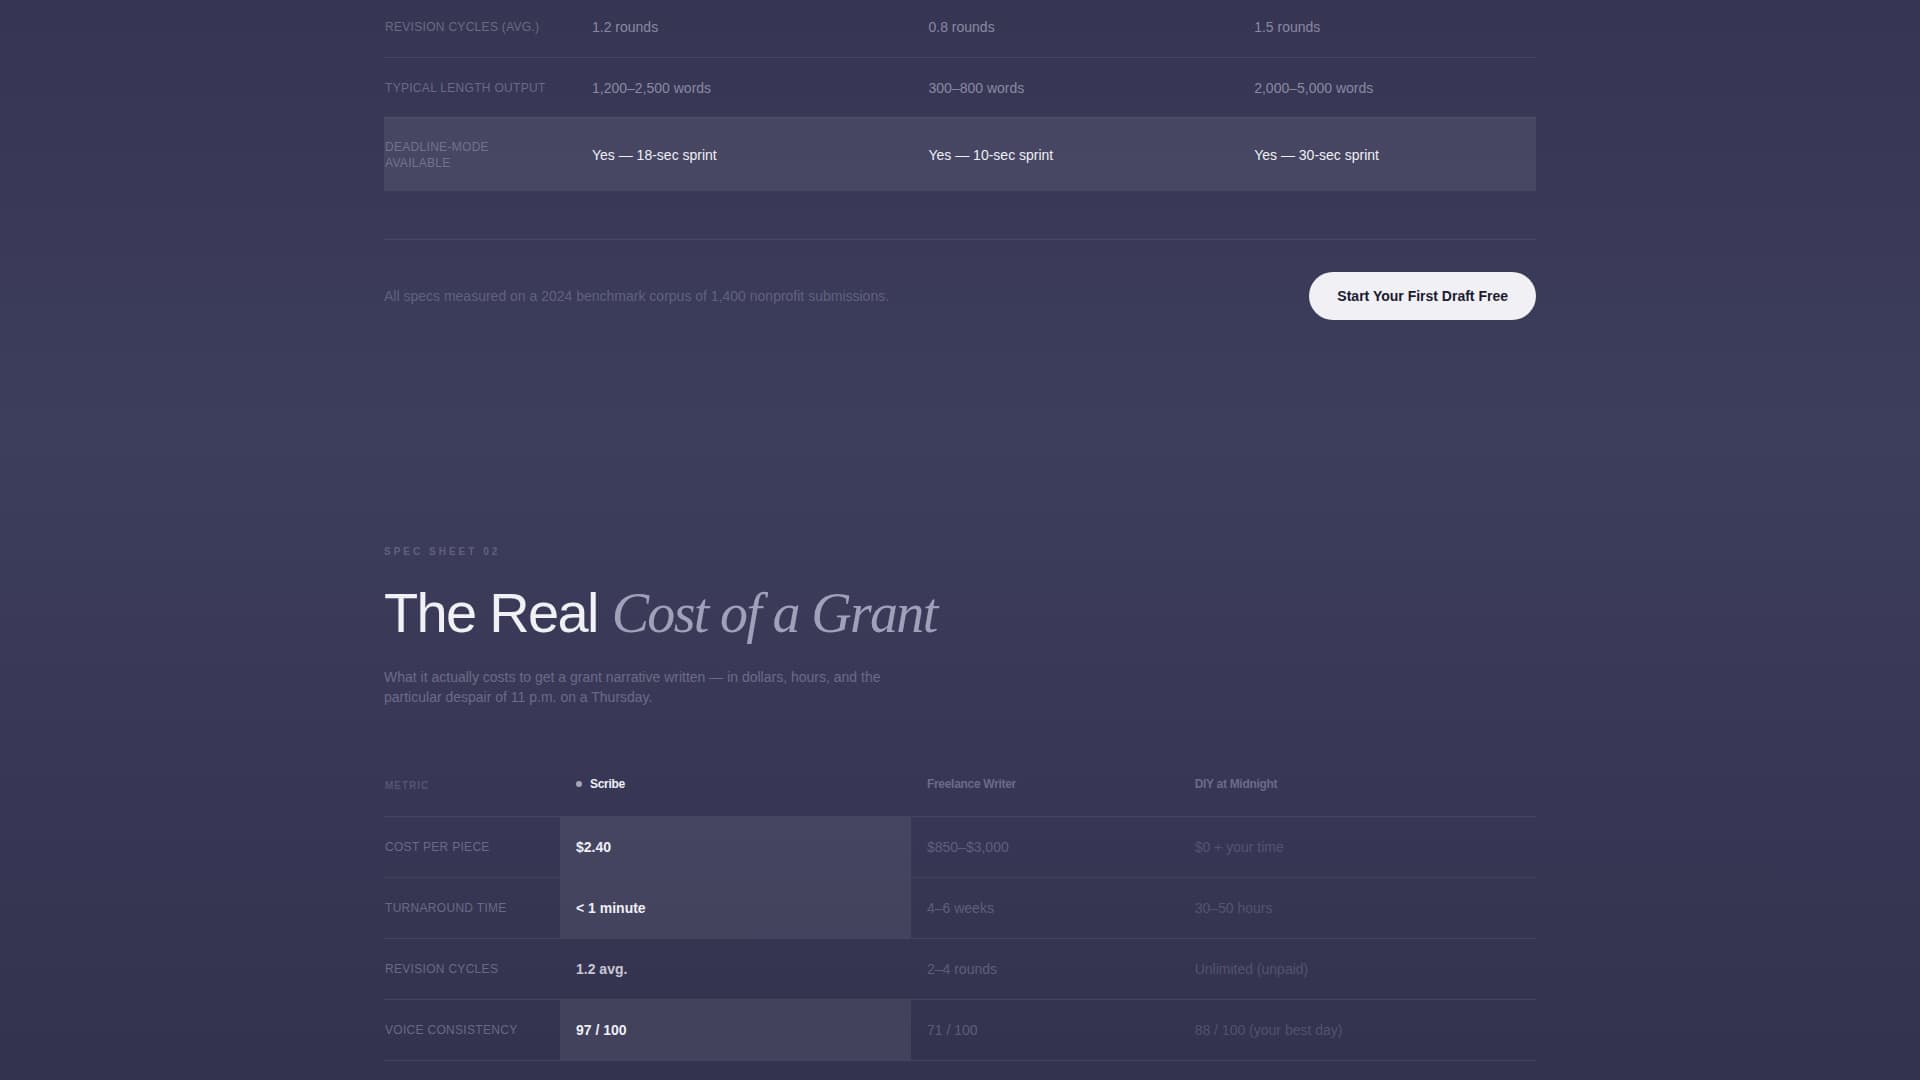Click the 71 / 100 voice consistency cell

click(1044, 1030)
